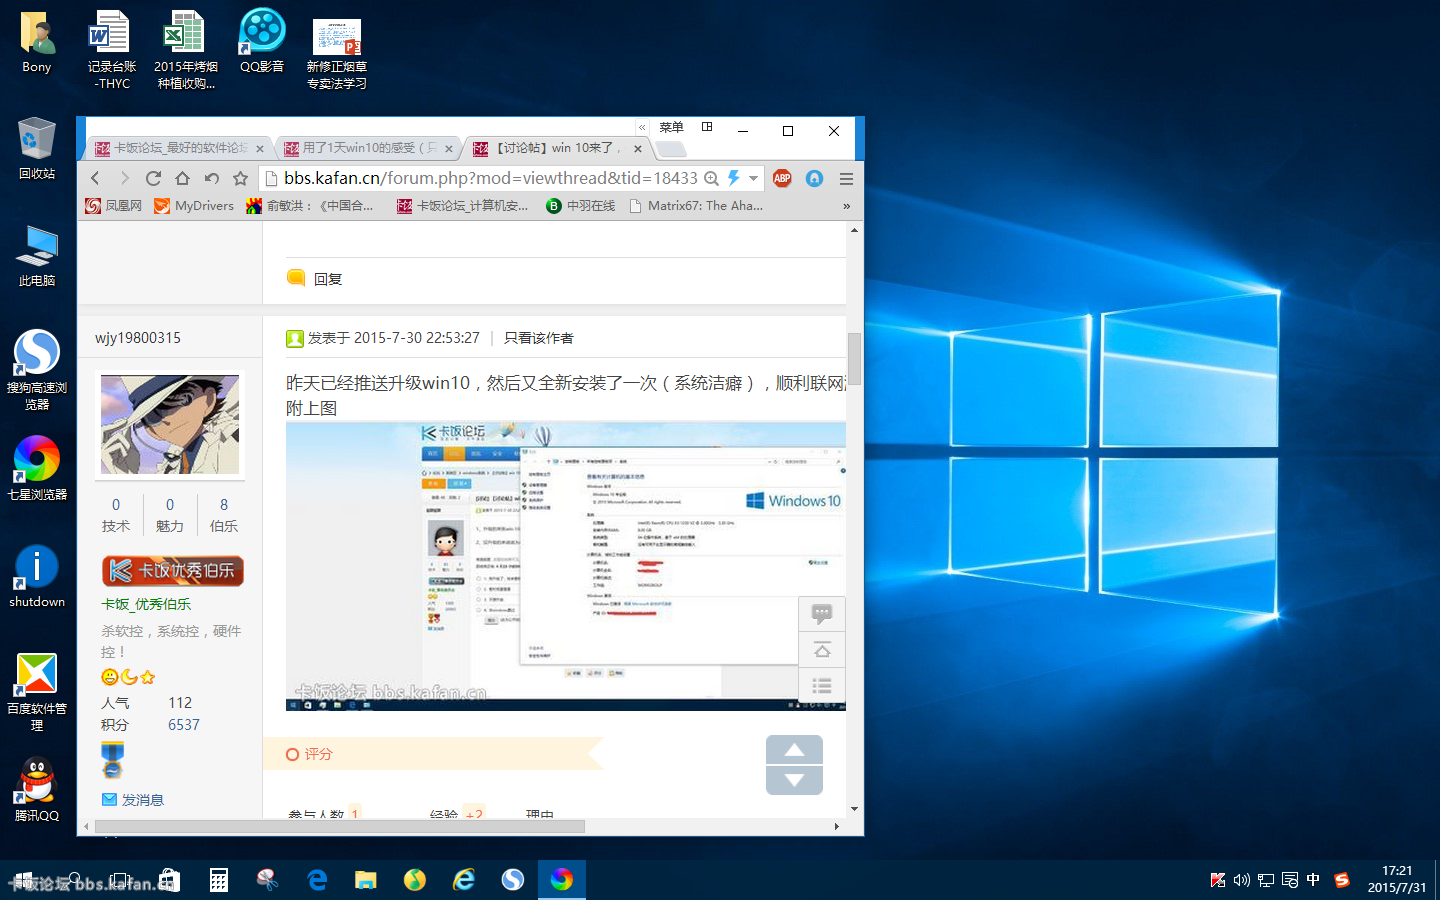
Task: Click the 评分 rating header
Action: (x=318, y=754)
